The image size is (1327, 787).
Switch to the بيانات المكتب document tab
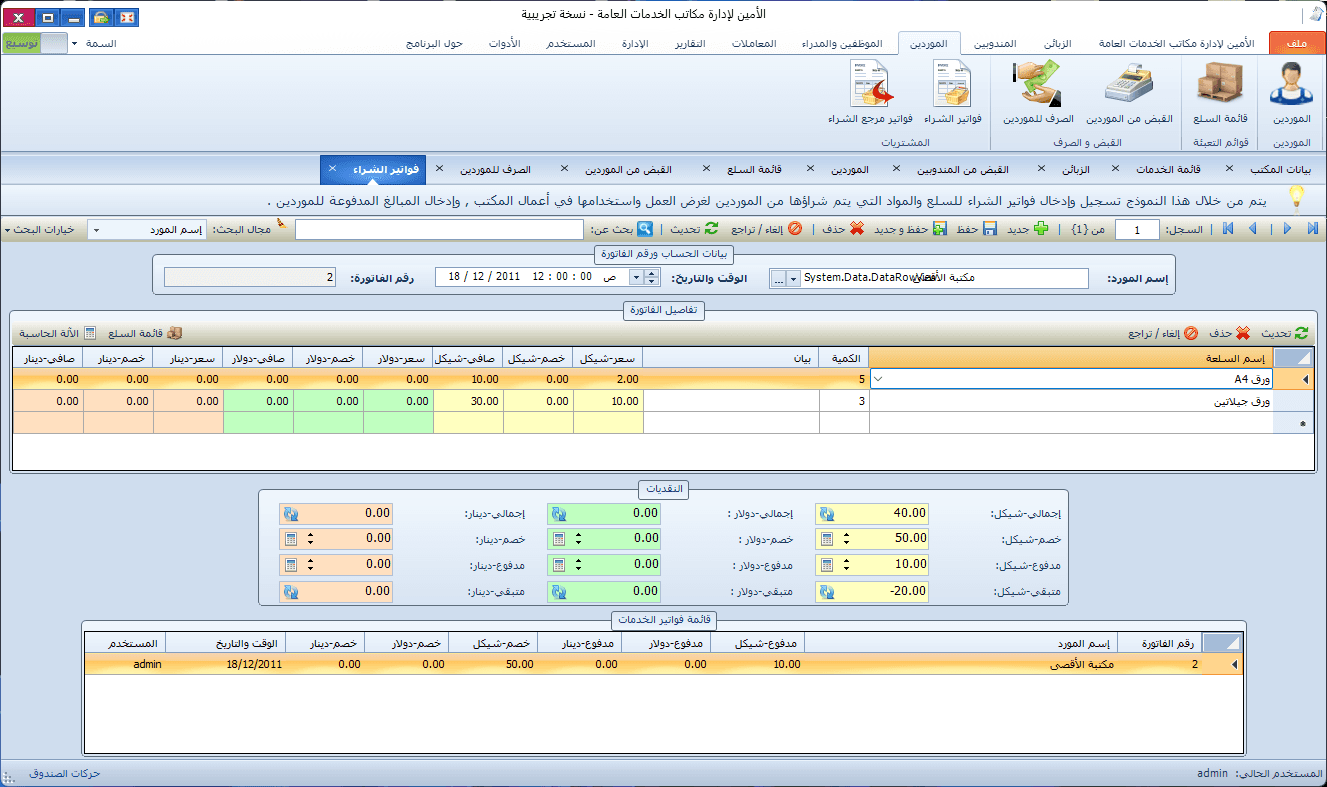(1282, 169)
